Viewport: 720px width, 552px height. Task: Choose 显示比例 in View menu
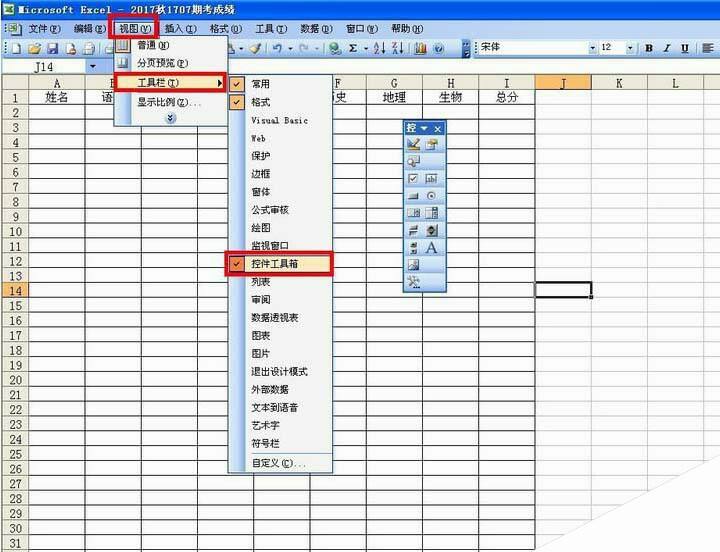pos(171,102)
